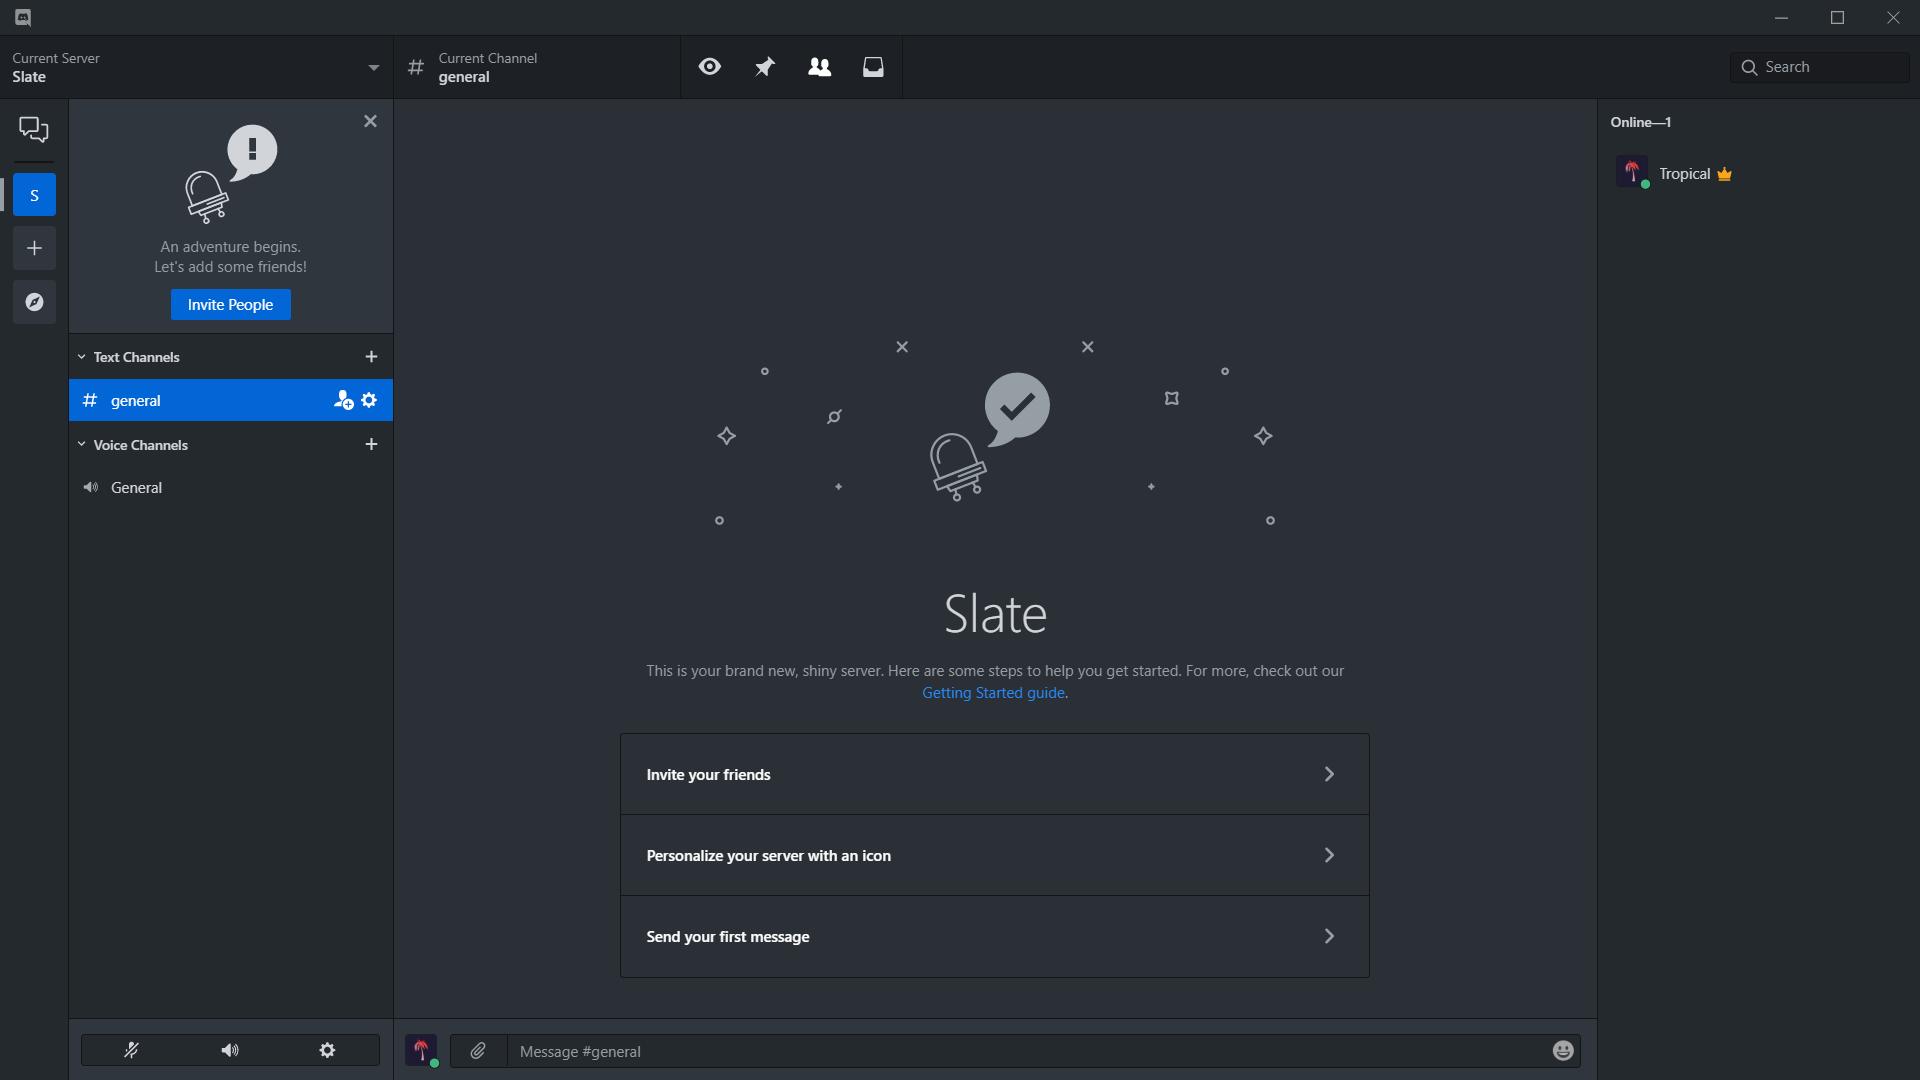Toggle hide muted channels eye icon
The width and height of the screenshot is (1920, 1080).
[709, 66]
